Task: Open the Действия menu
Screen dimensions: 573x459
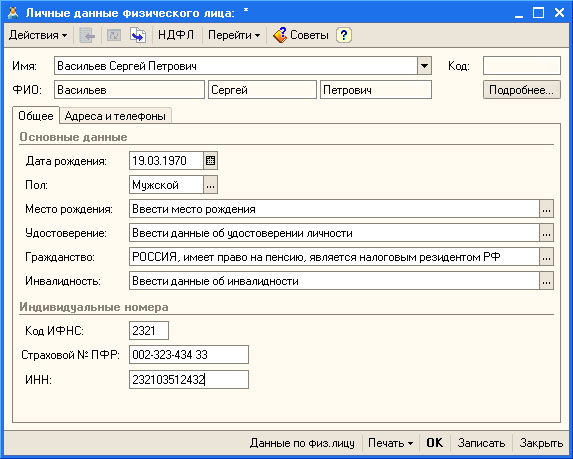Action: point(38,35)
